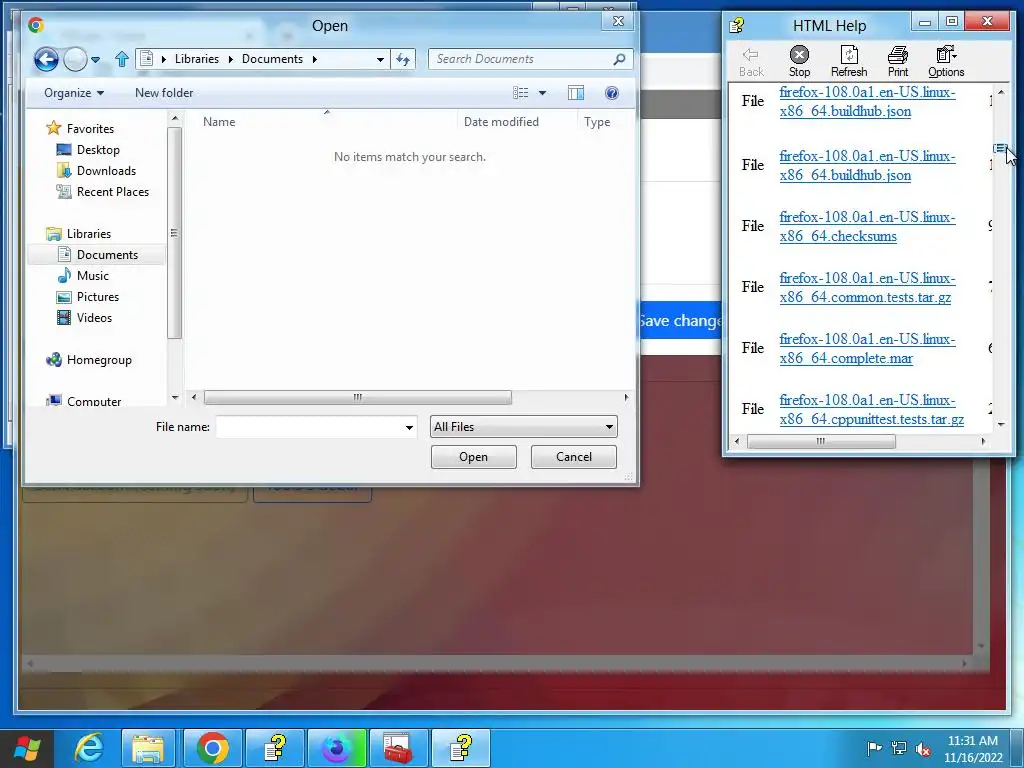Click Refresh in HTML Help toolbar
1024x768 pixels.
click(849, 61)
